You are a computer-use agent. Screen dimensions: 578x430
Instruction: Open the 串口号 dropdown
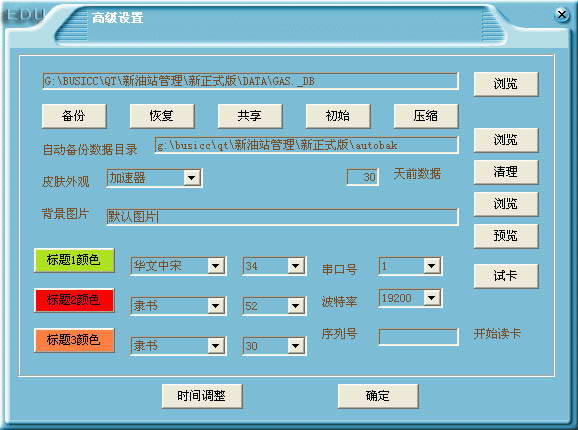tap(432, 266)
